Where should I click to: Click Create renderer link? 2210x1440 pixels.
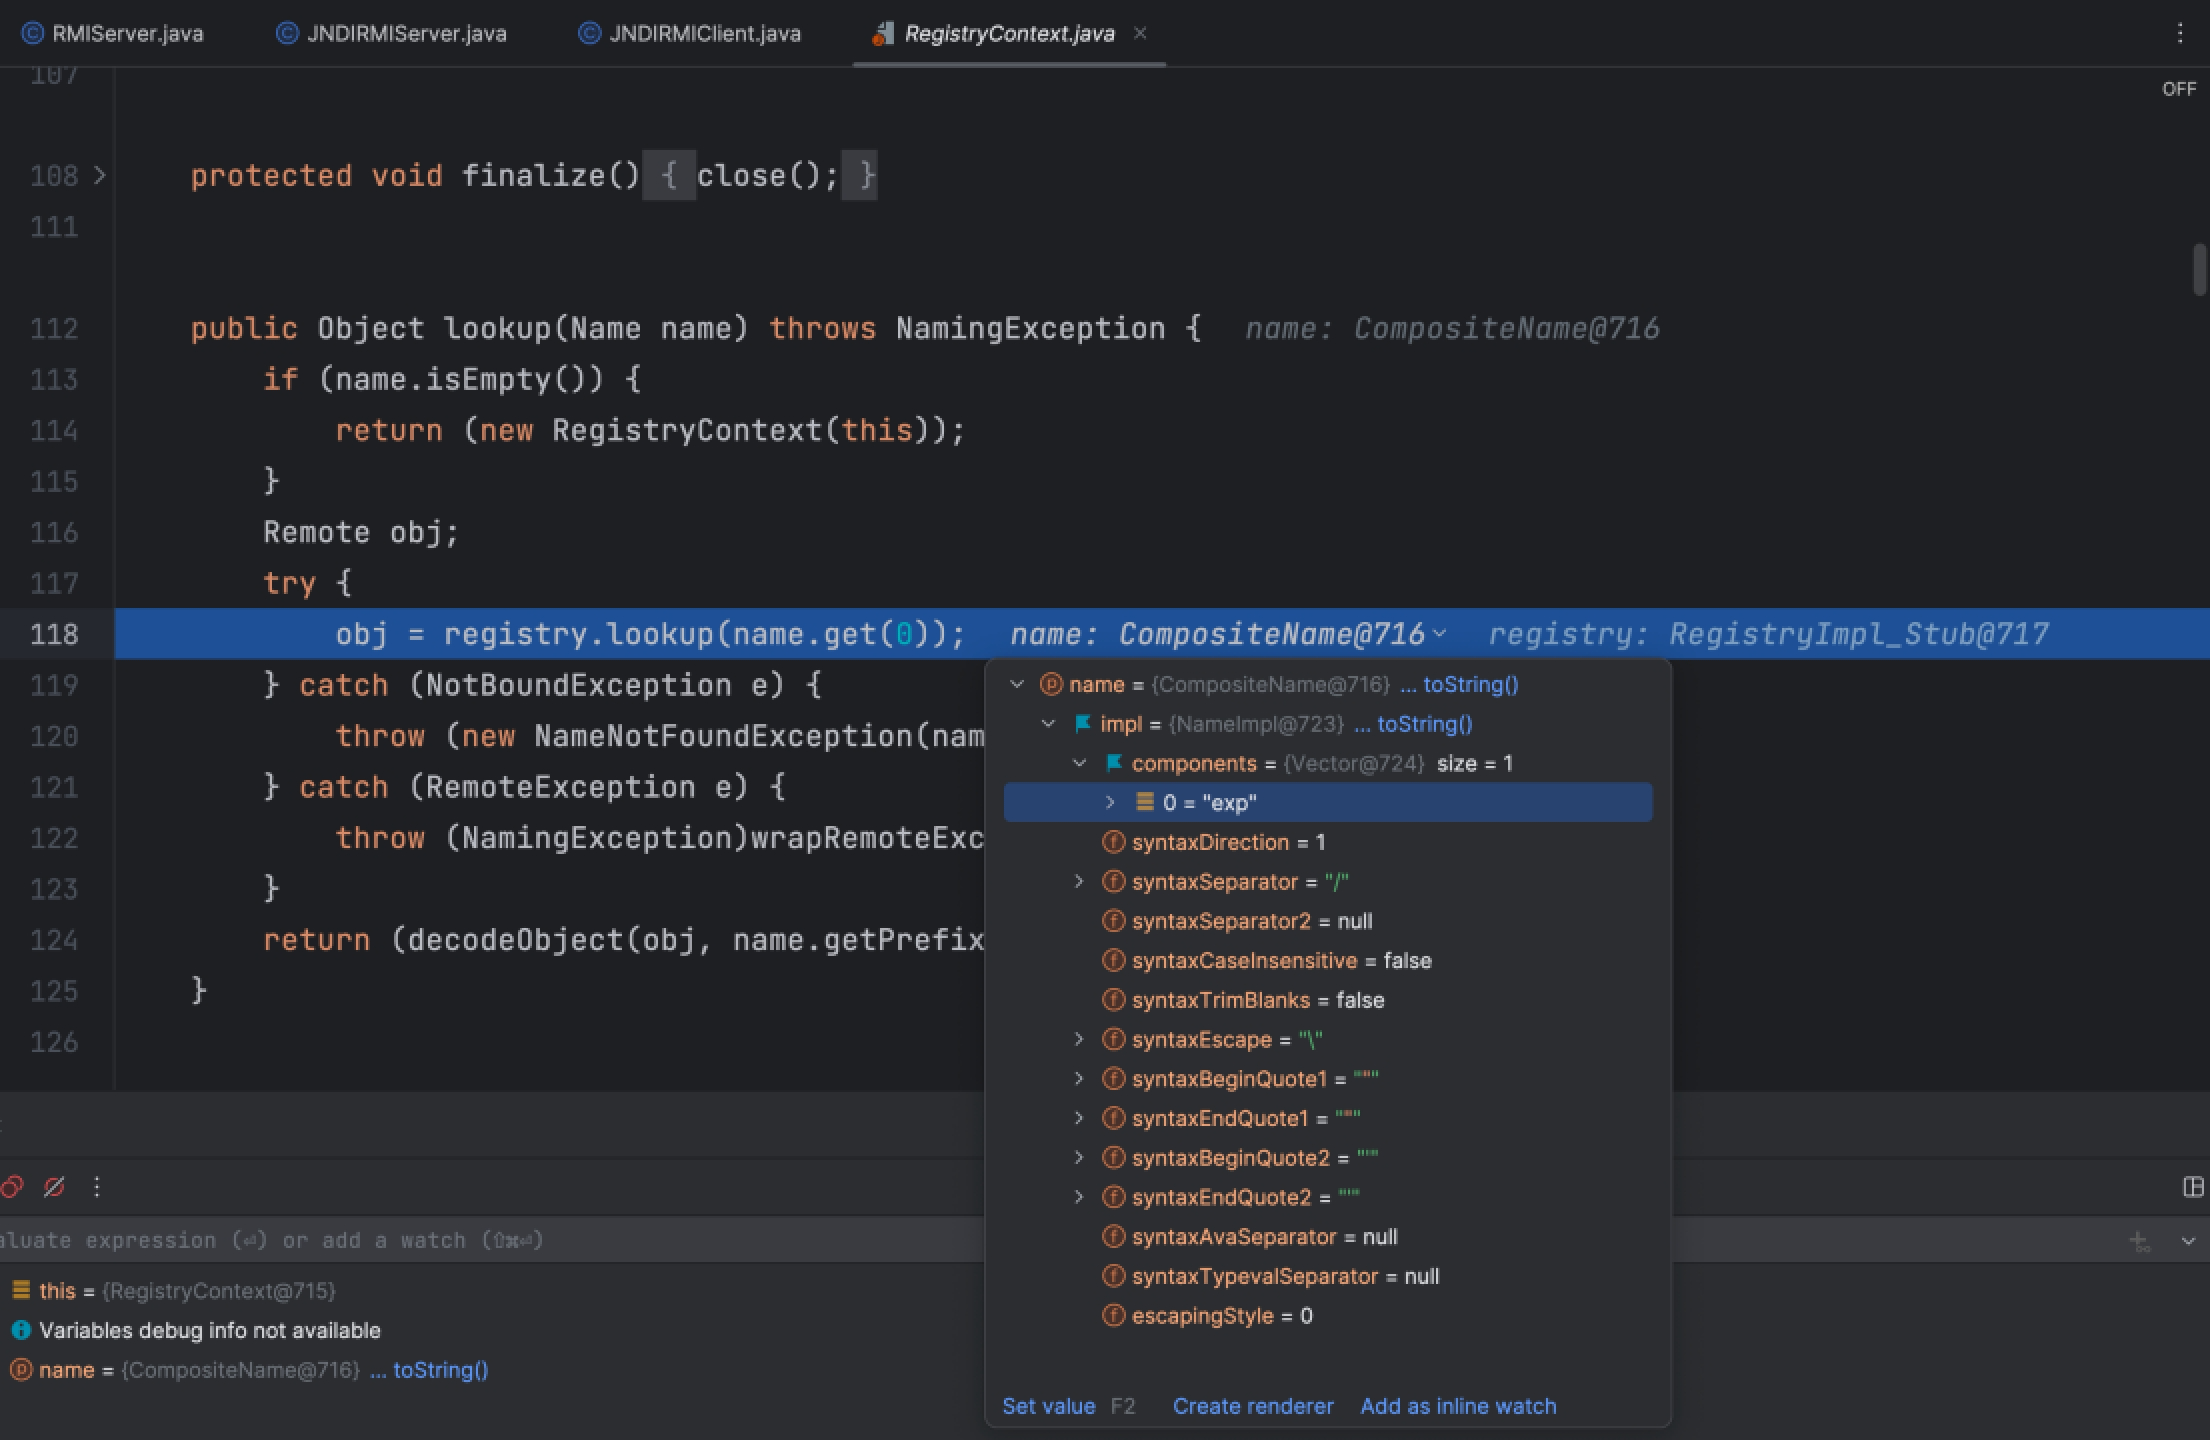coord(1253,1406)
